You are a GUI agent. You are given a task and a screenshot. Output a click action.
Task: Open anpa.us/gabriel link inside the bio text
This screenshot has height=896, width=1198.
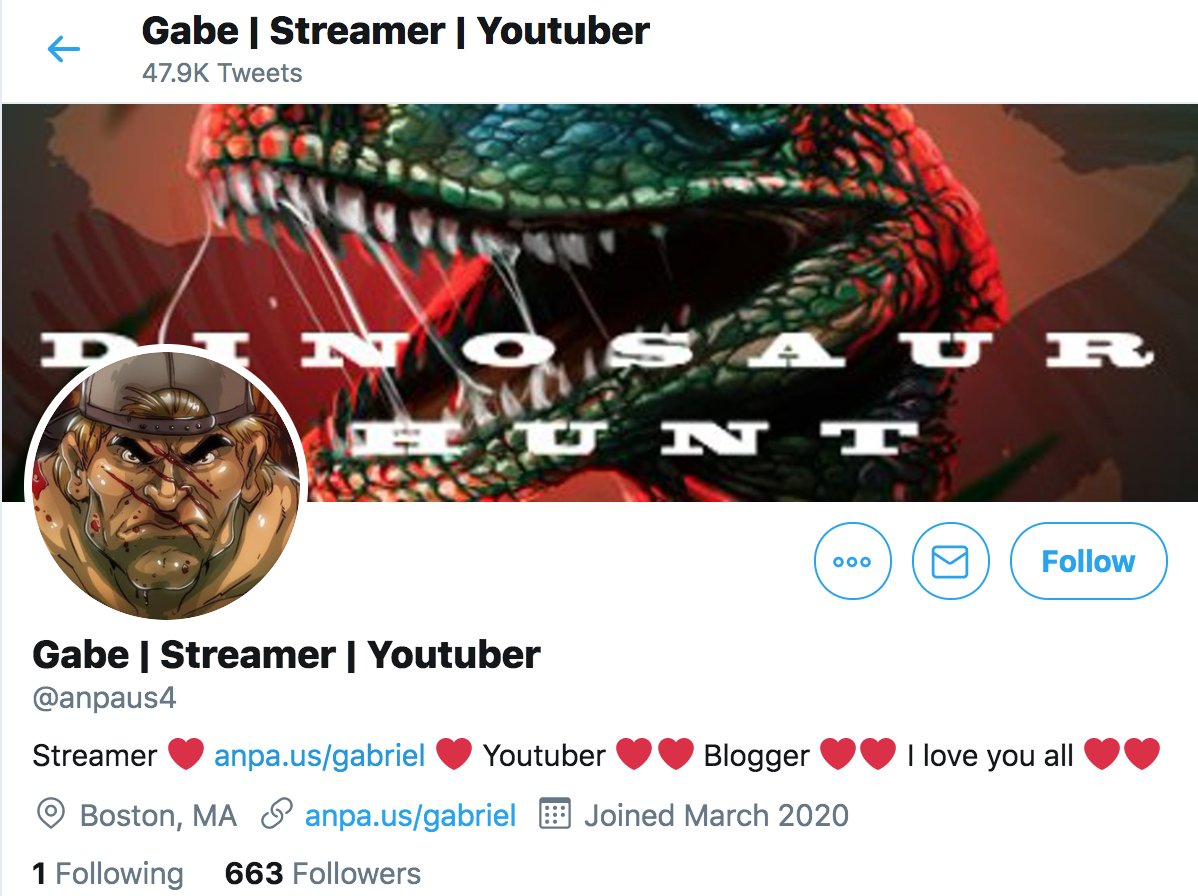(x=319, y=755)
